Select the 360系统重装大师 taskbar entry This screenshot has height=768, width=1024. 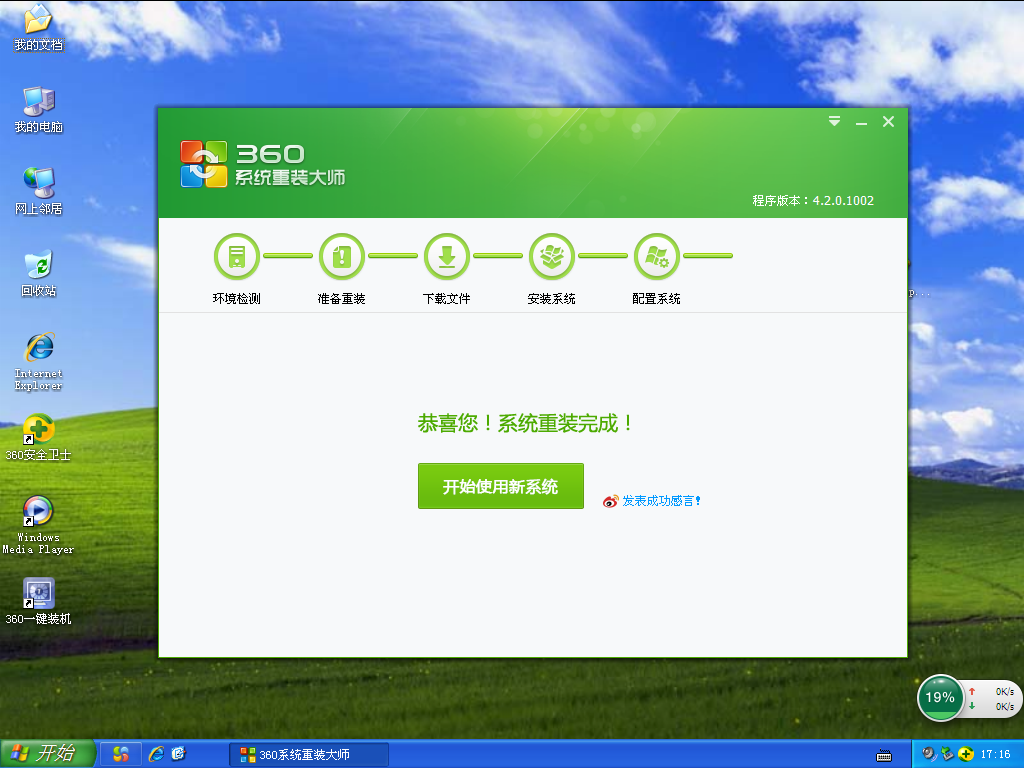pyautogui.click(x=310, y=754)
